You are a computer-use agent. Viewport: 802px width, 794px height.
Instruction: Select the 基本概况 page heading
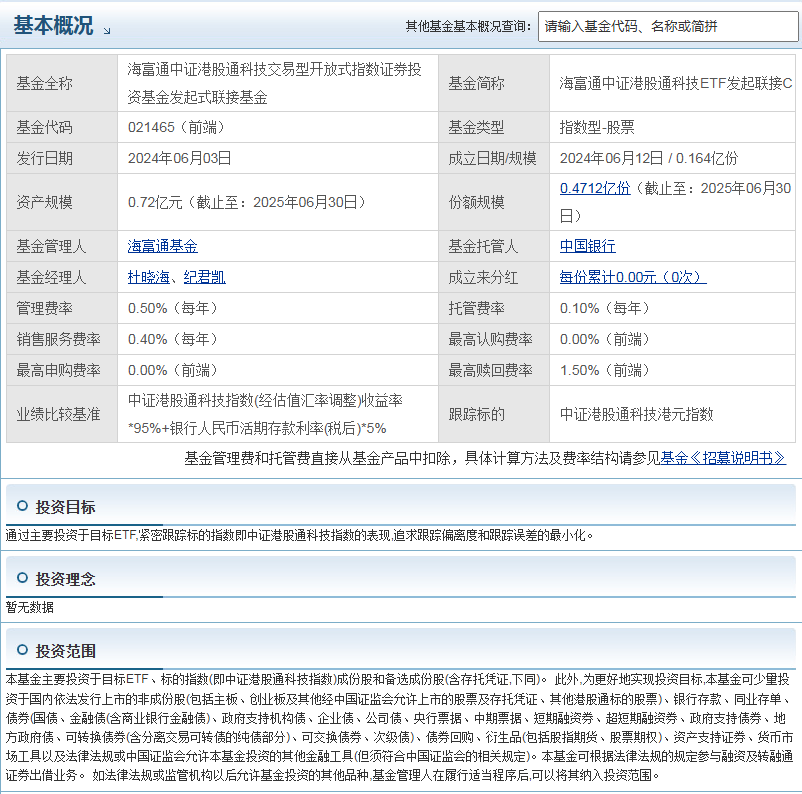53,26
